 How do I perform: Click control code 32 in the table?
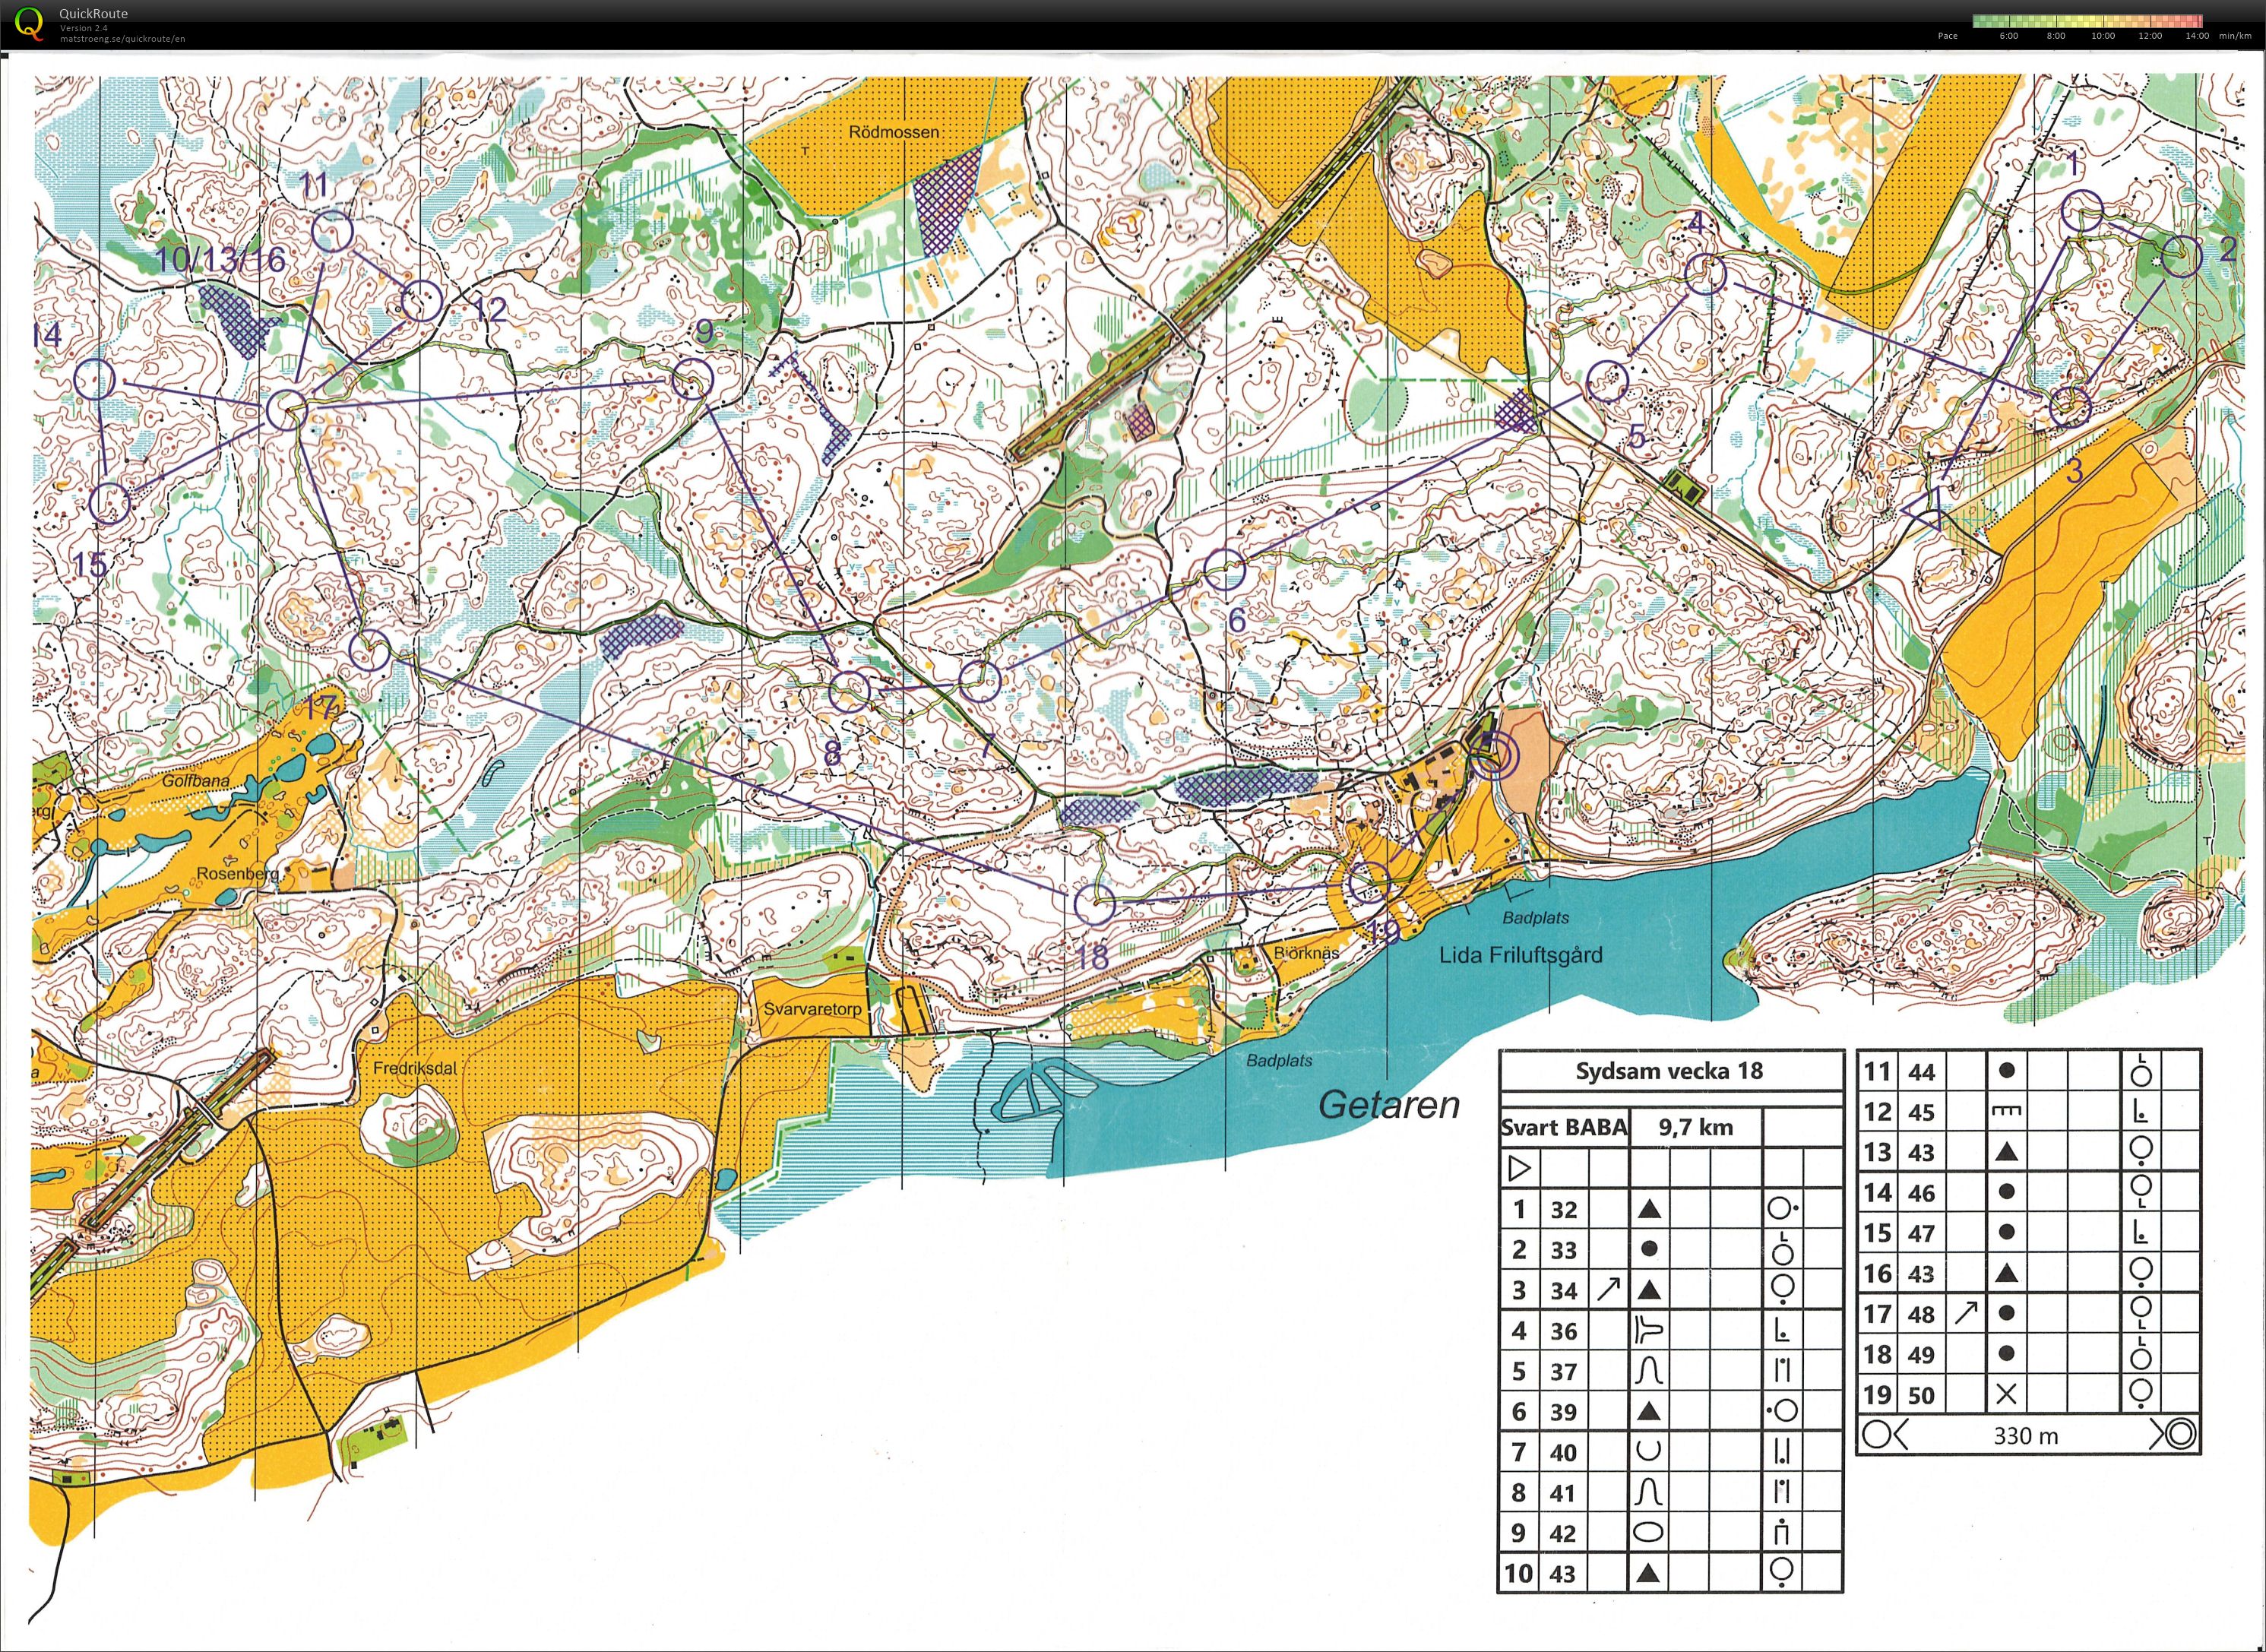[1564, 1210]
